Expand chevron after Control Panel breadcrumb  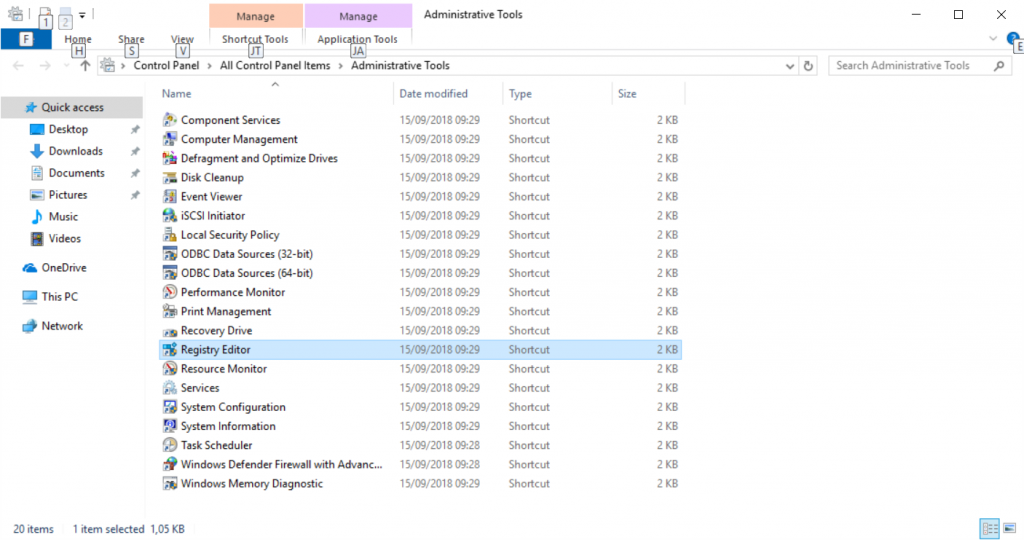pos(210,66)
